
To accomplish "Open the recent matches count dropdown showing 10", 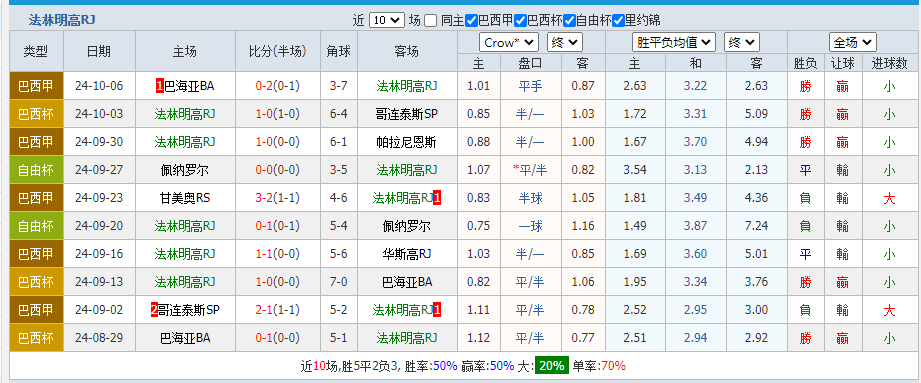I will click(x=386, y=20).
